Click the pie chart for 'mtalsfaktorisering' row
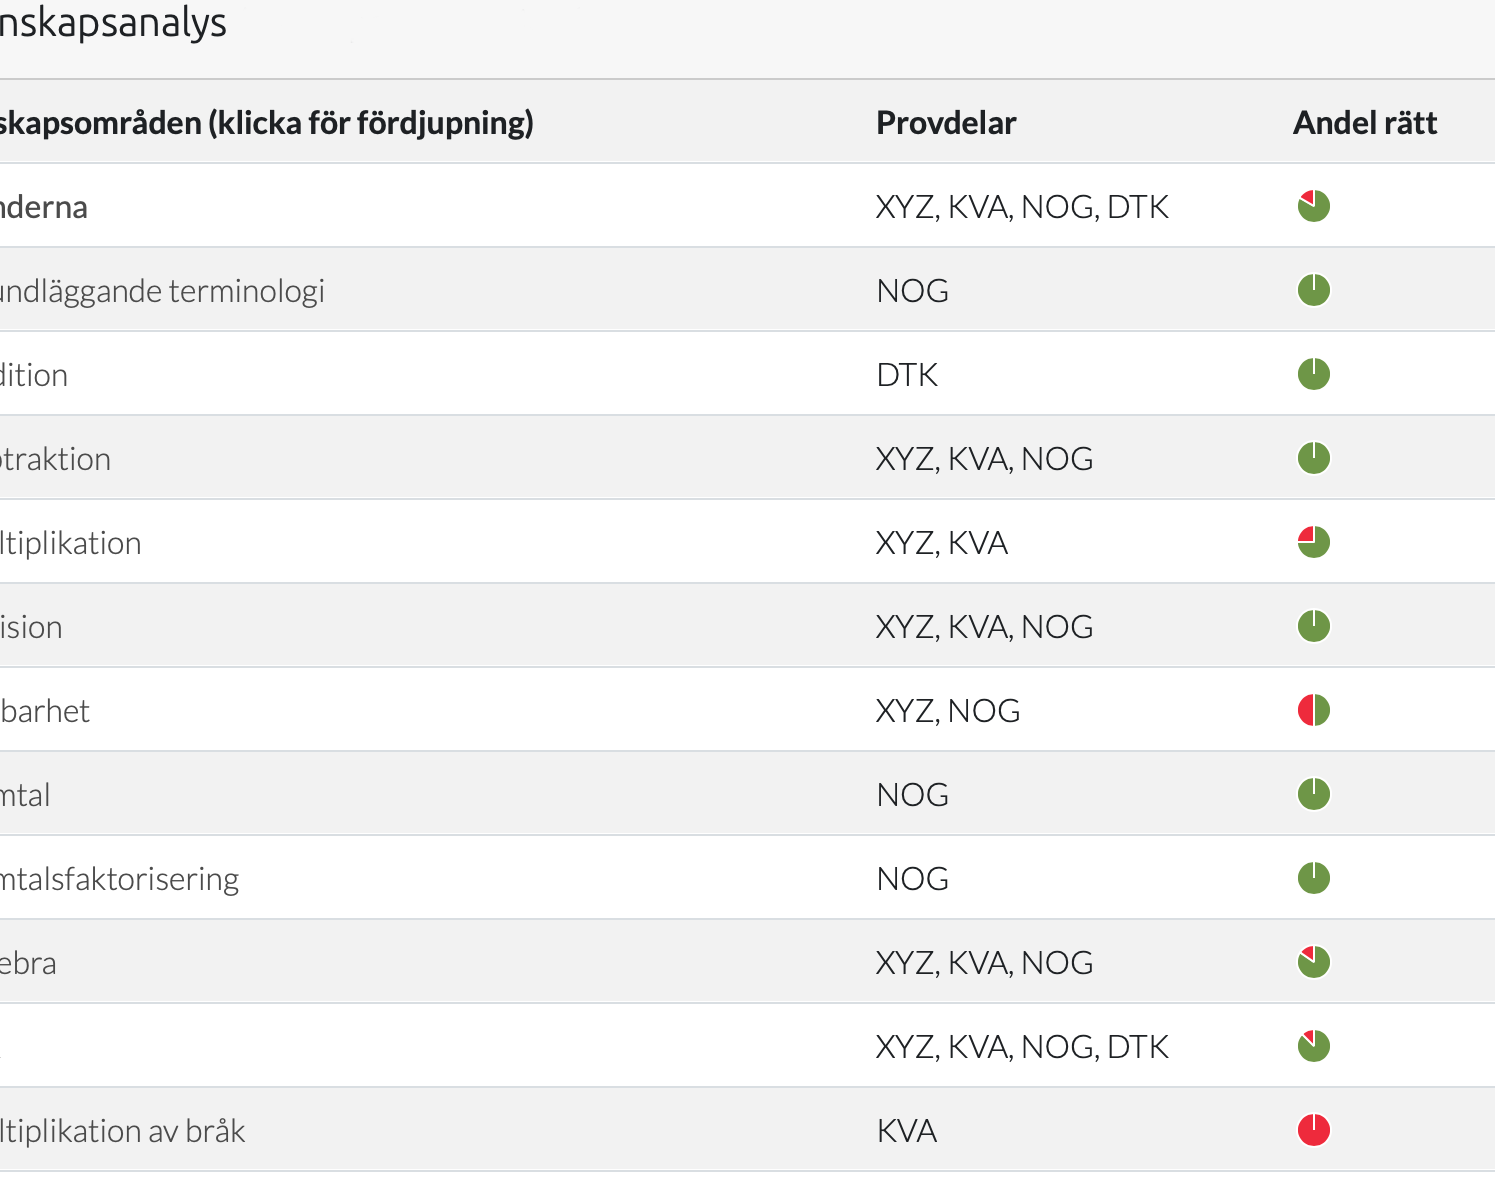Image resolution: width=1495 pixels, height=1189 pixels. tap(1313, 878)
